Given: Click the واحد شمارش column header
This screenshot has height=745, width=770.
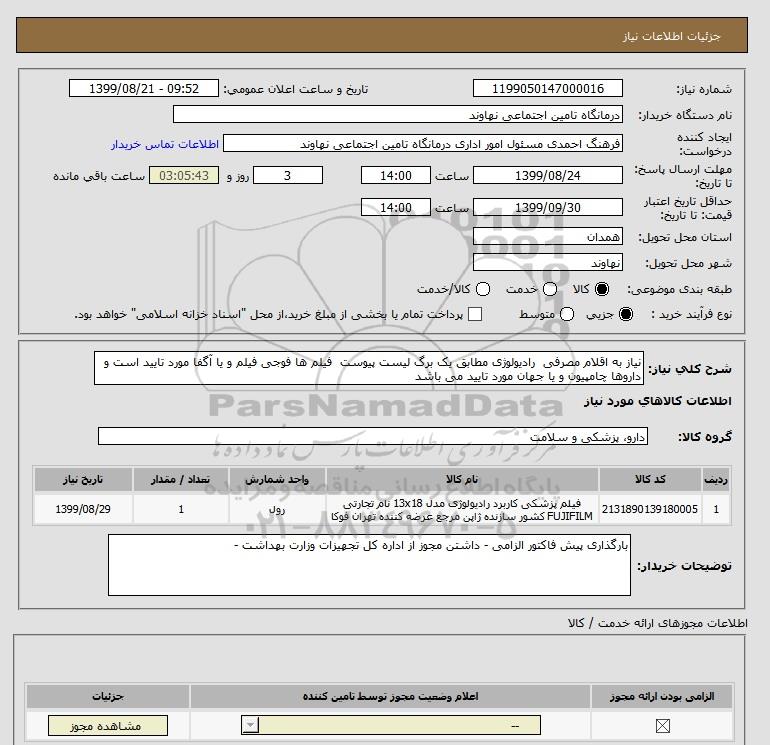Looking at the screenshot, I should coord(277,479).
